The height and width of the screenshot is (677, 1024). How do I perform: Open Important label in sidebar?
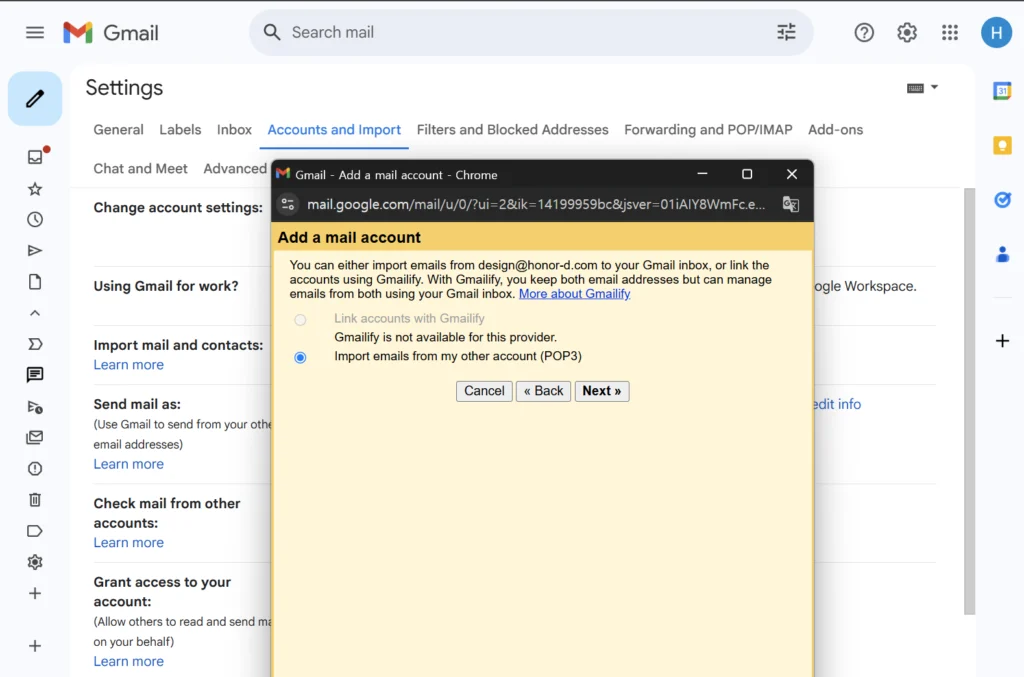(x=35, y=344)
